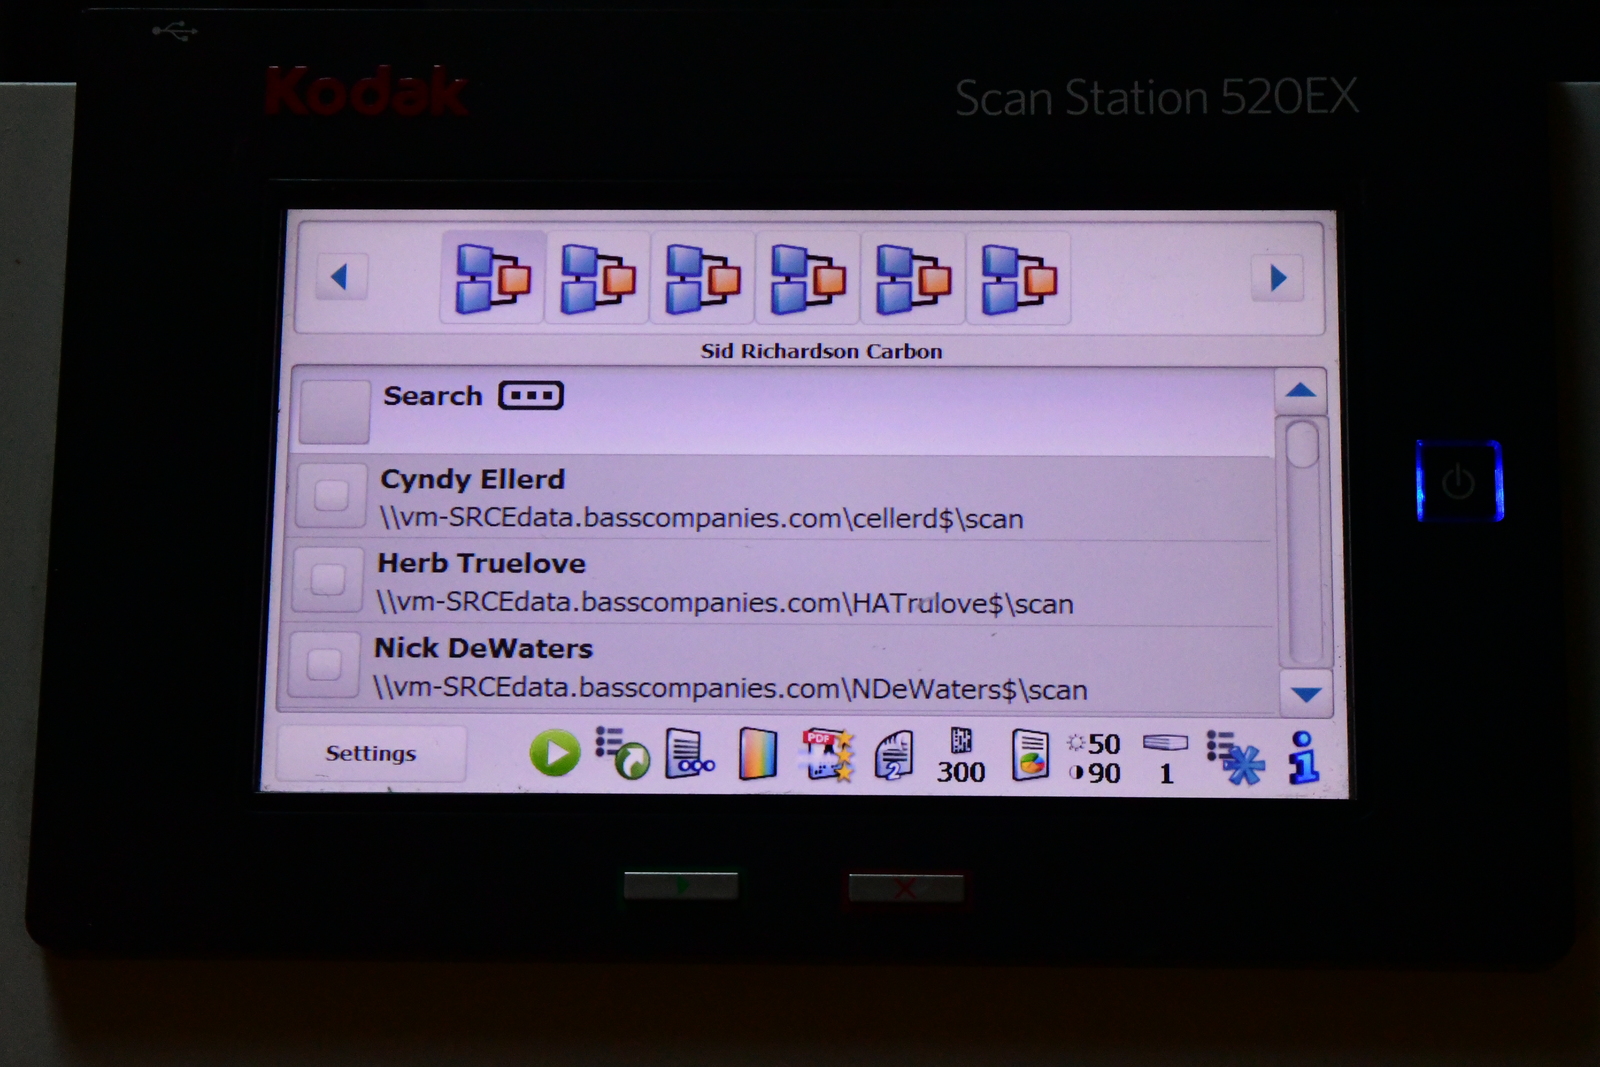The width and height of the screenshot is (1600, 1067).
Task: Tap the square box beside Search
Action: [335, 410]
